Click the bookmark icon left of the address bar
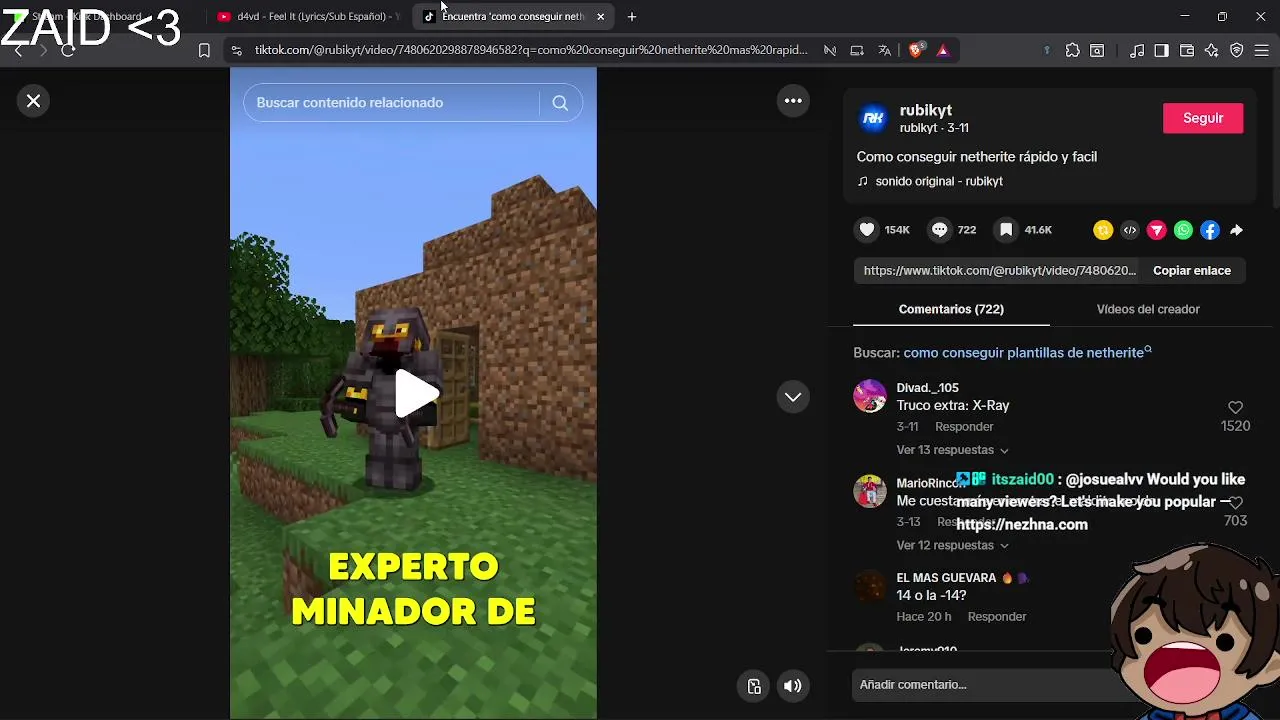1280x720 pixels. pyautogui.click(x=204, y=50)
